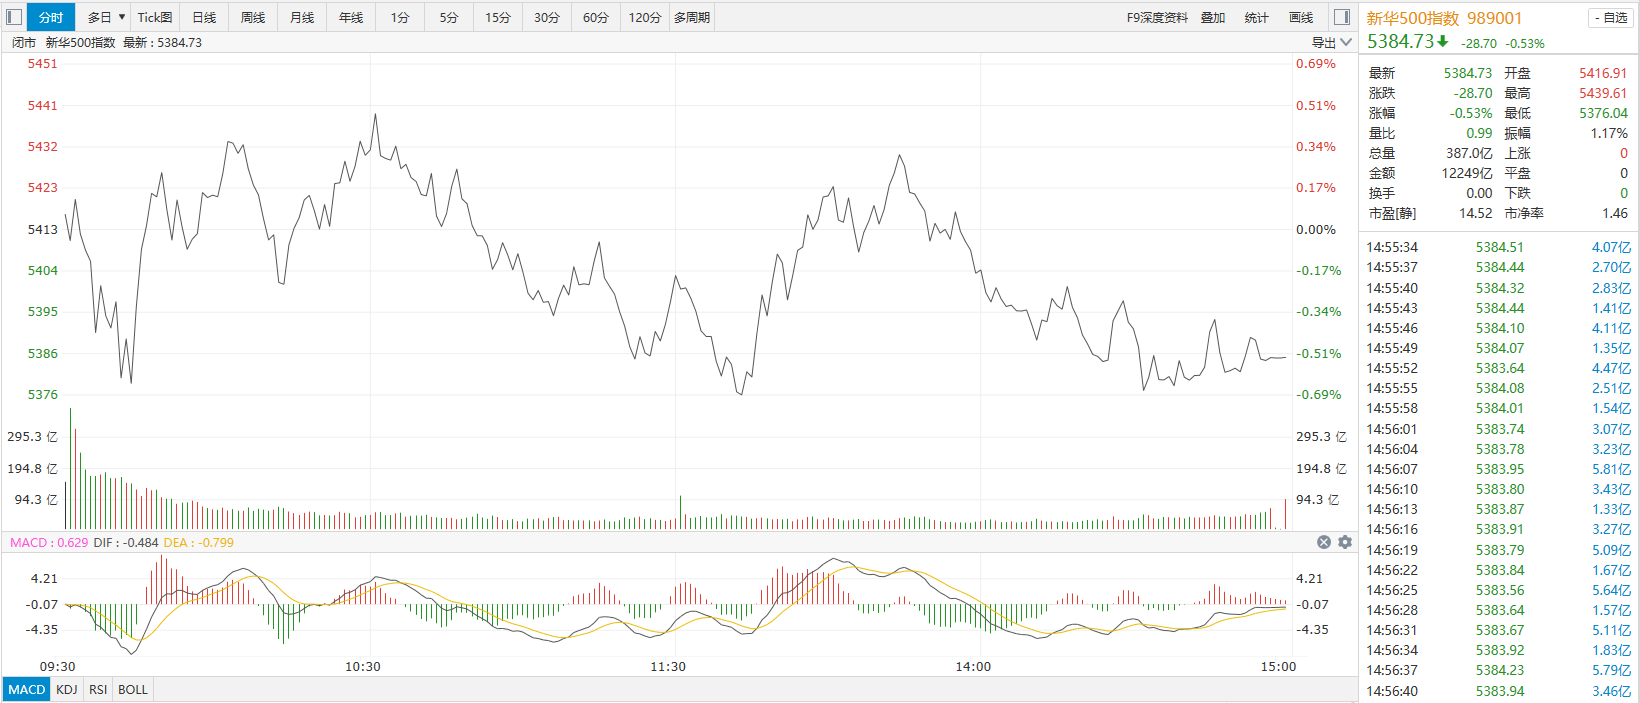Switch indicator to RSI
This screenshot has width=1640, height=703.
[98, 689]
